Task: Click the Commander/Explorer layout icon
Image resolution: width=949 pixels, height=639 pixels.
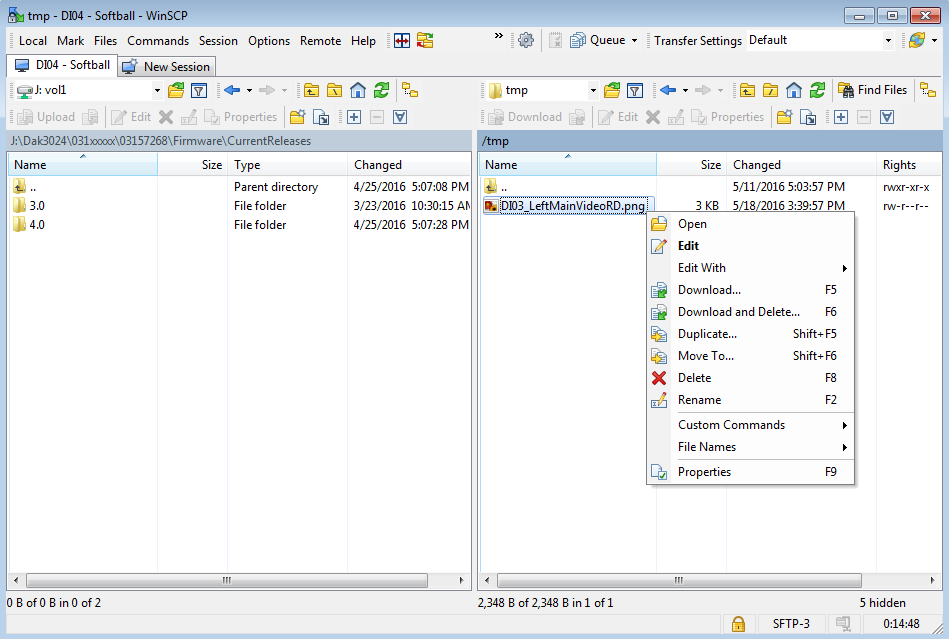Action: point(402,41)
